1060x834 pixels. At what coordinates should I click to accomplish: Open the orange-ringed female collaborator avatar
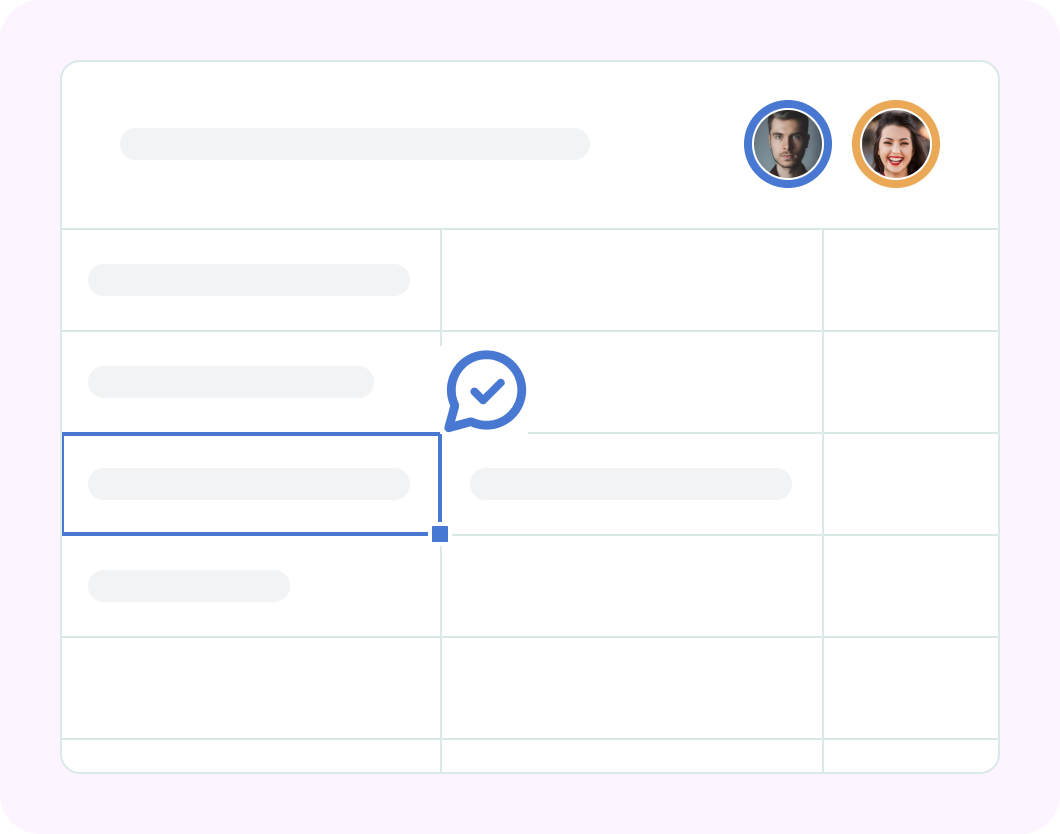(896, 144)
